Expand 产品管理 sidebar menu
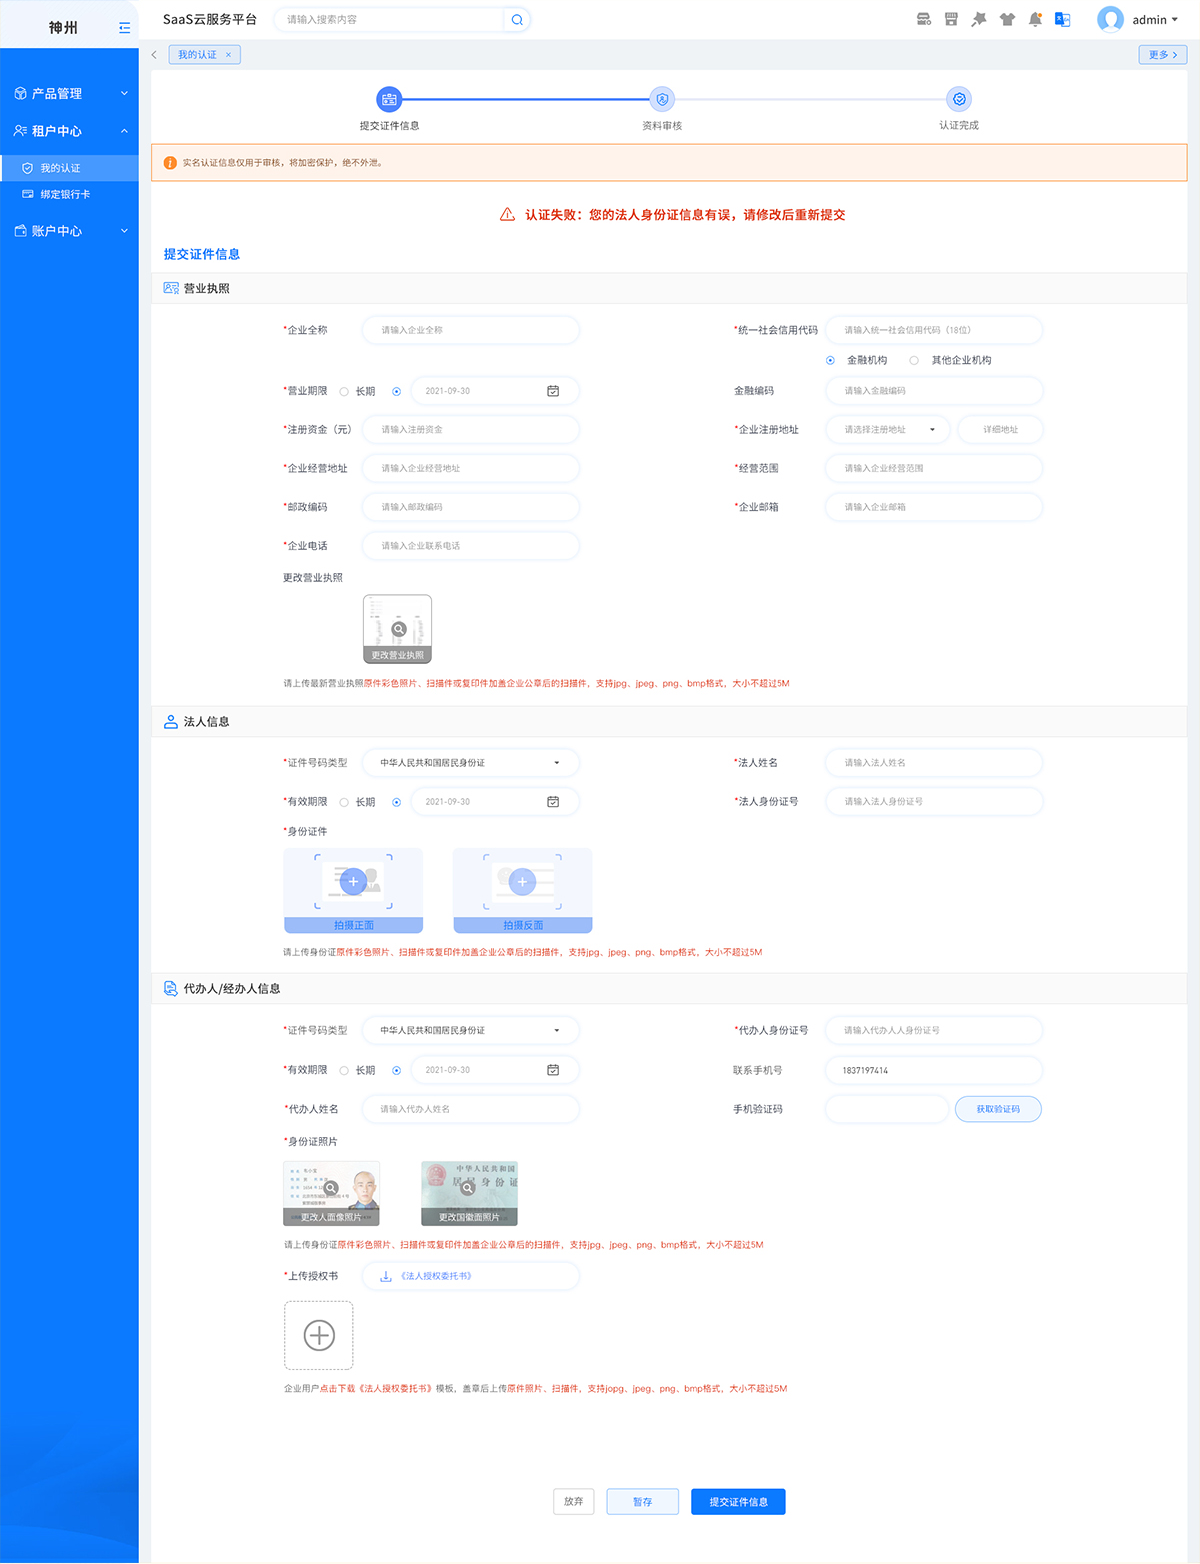Screen dimensions: 1200x1564 [69, 93]
